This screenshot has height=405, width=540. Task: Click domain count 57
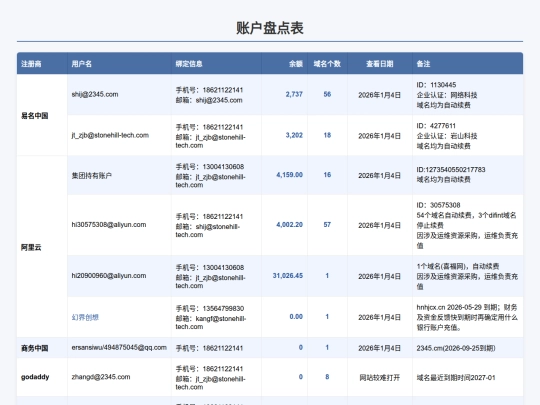327,225
